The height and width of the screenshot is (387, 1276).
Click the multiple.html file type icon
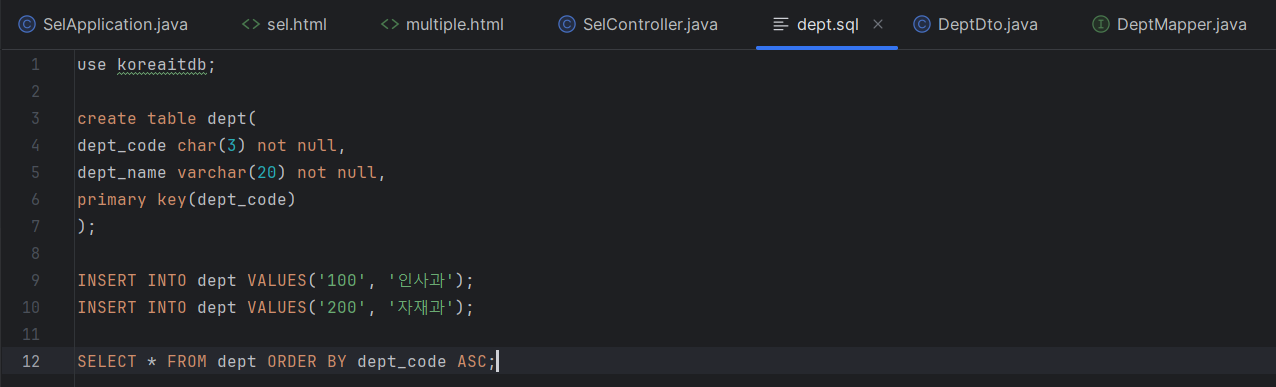coord(390,24)
